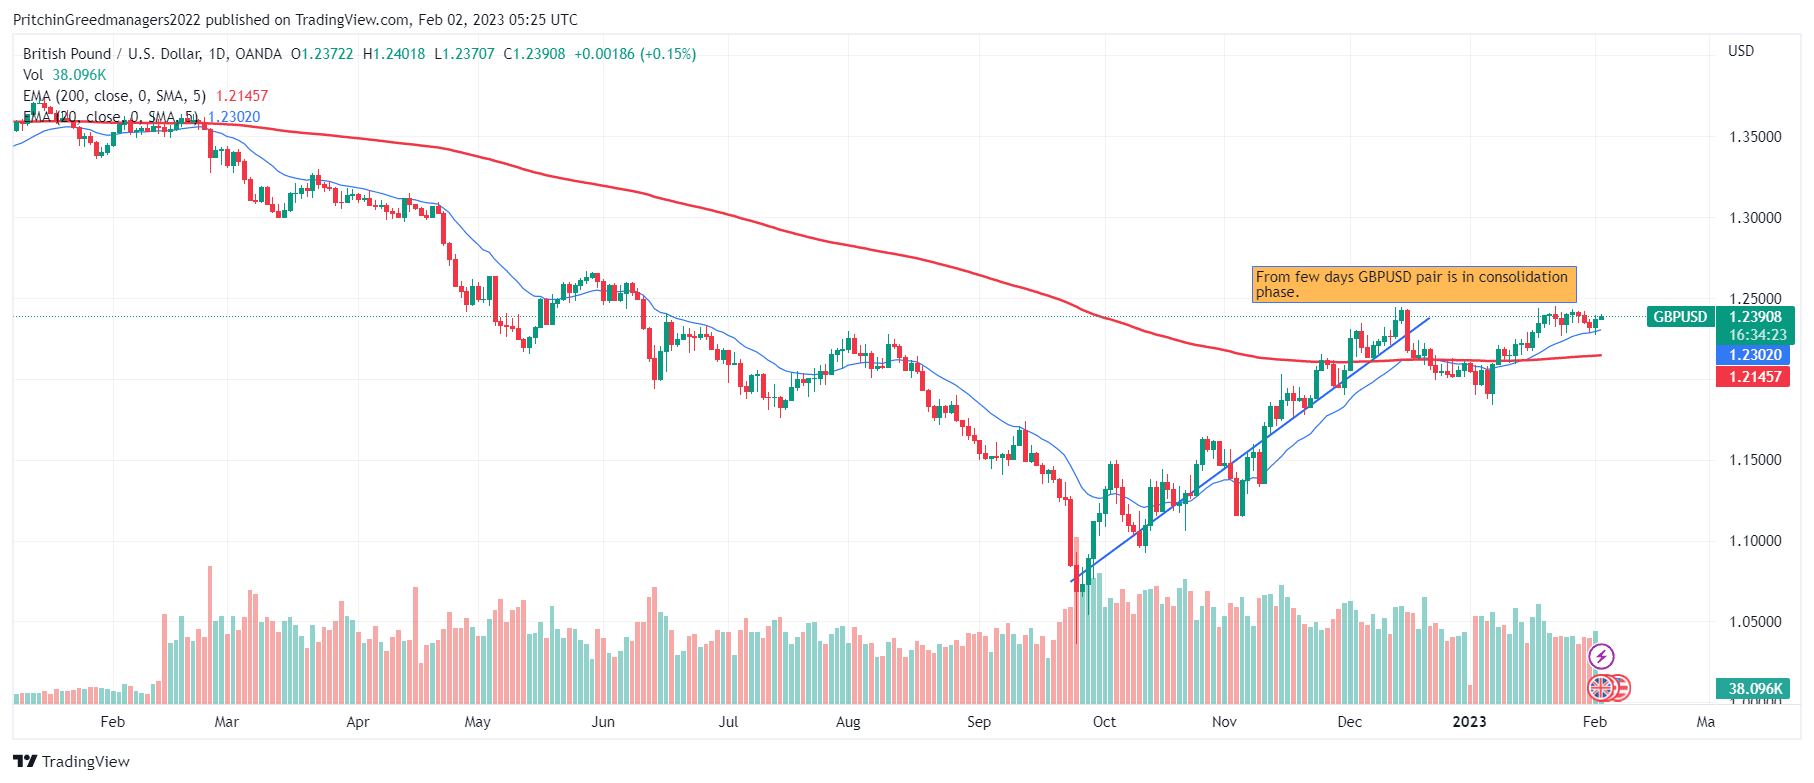
Task: Click the 1.23908 last price label
Action: (1756, 317)
